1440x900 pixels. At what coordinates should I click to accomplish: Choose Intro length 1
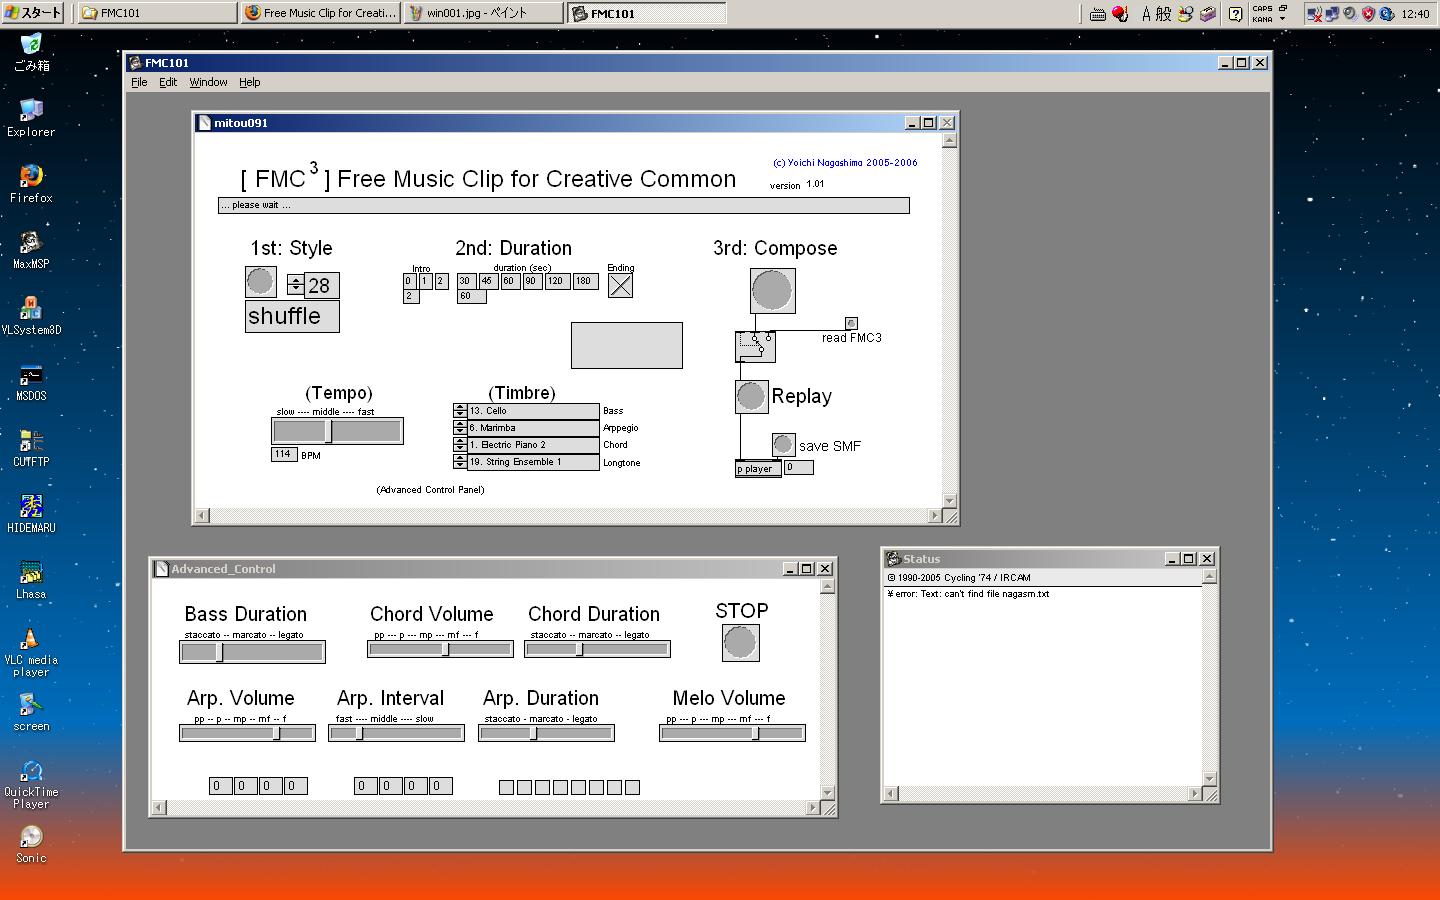pos(425,281)
